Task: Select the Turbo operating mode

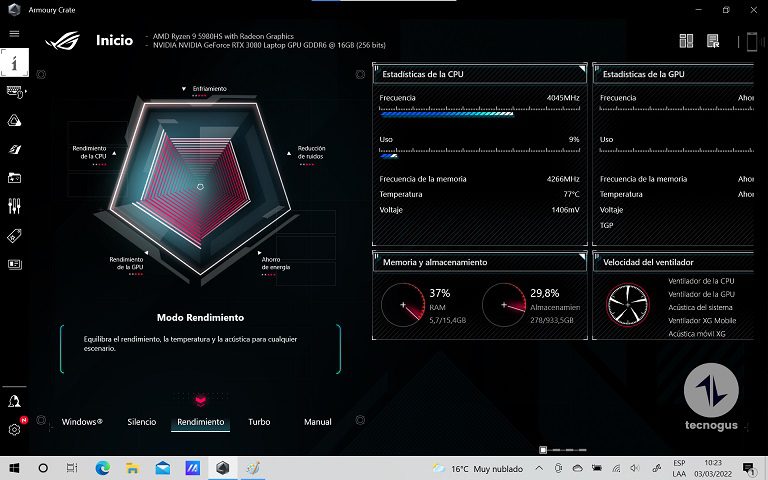Action: pos(259,422)
